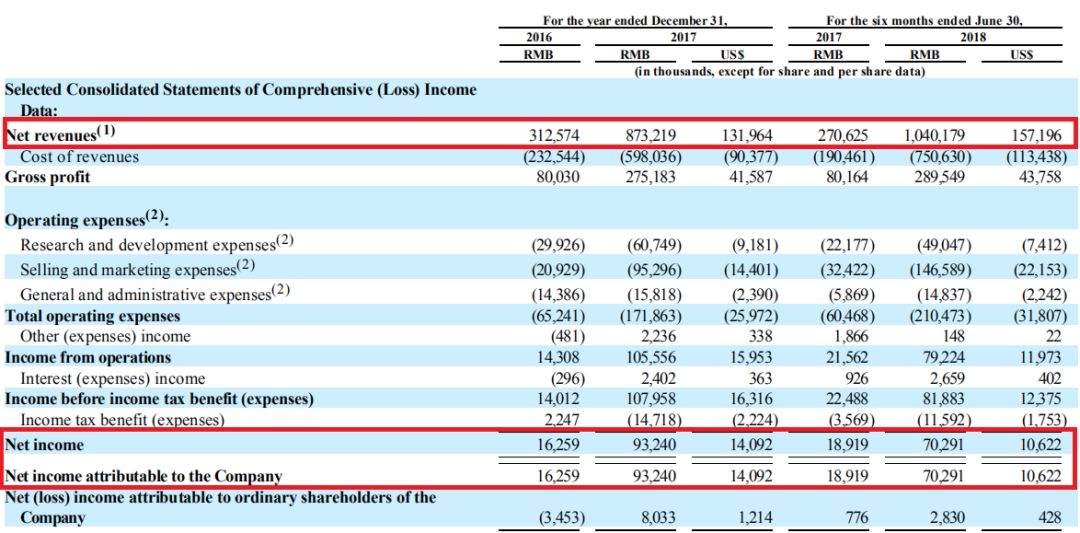Image resolution: width=1080 pixels, height=533 pixels.
Task: Click the "Interest (expenses) income" row label
Action: 112,379
